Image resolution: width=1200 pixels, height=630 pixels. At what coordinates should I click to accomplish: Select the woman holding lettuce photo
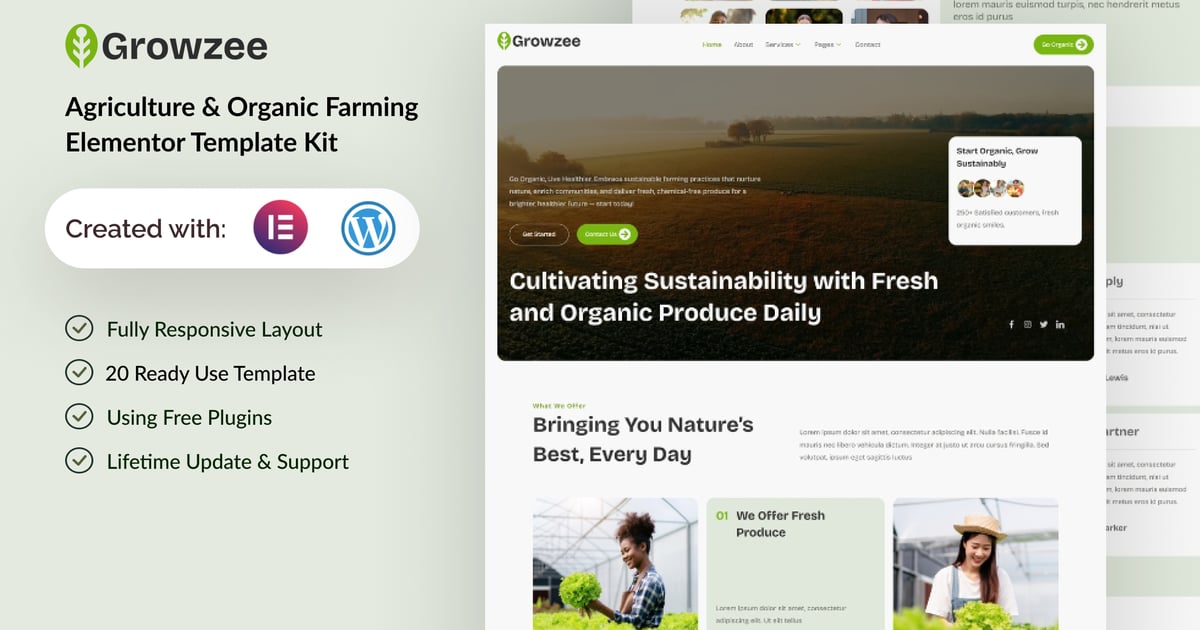[x=615, y=564]
